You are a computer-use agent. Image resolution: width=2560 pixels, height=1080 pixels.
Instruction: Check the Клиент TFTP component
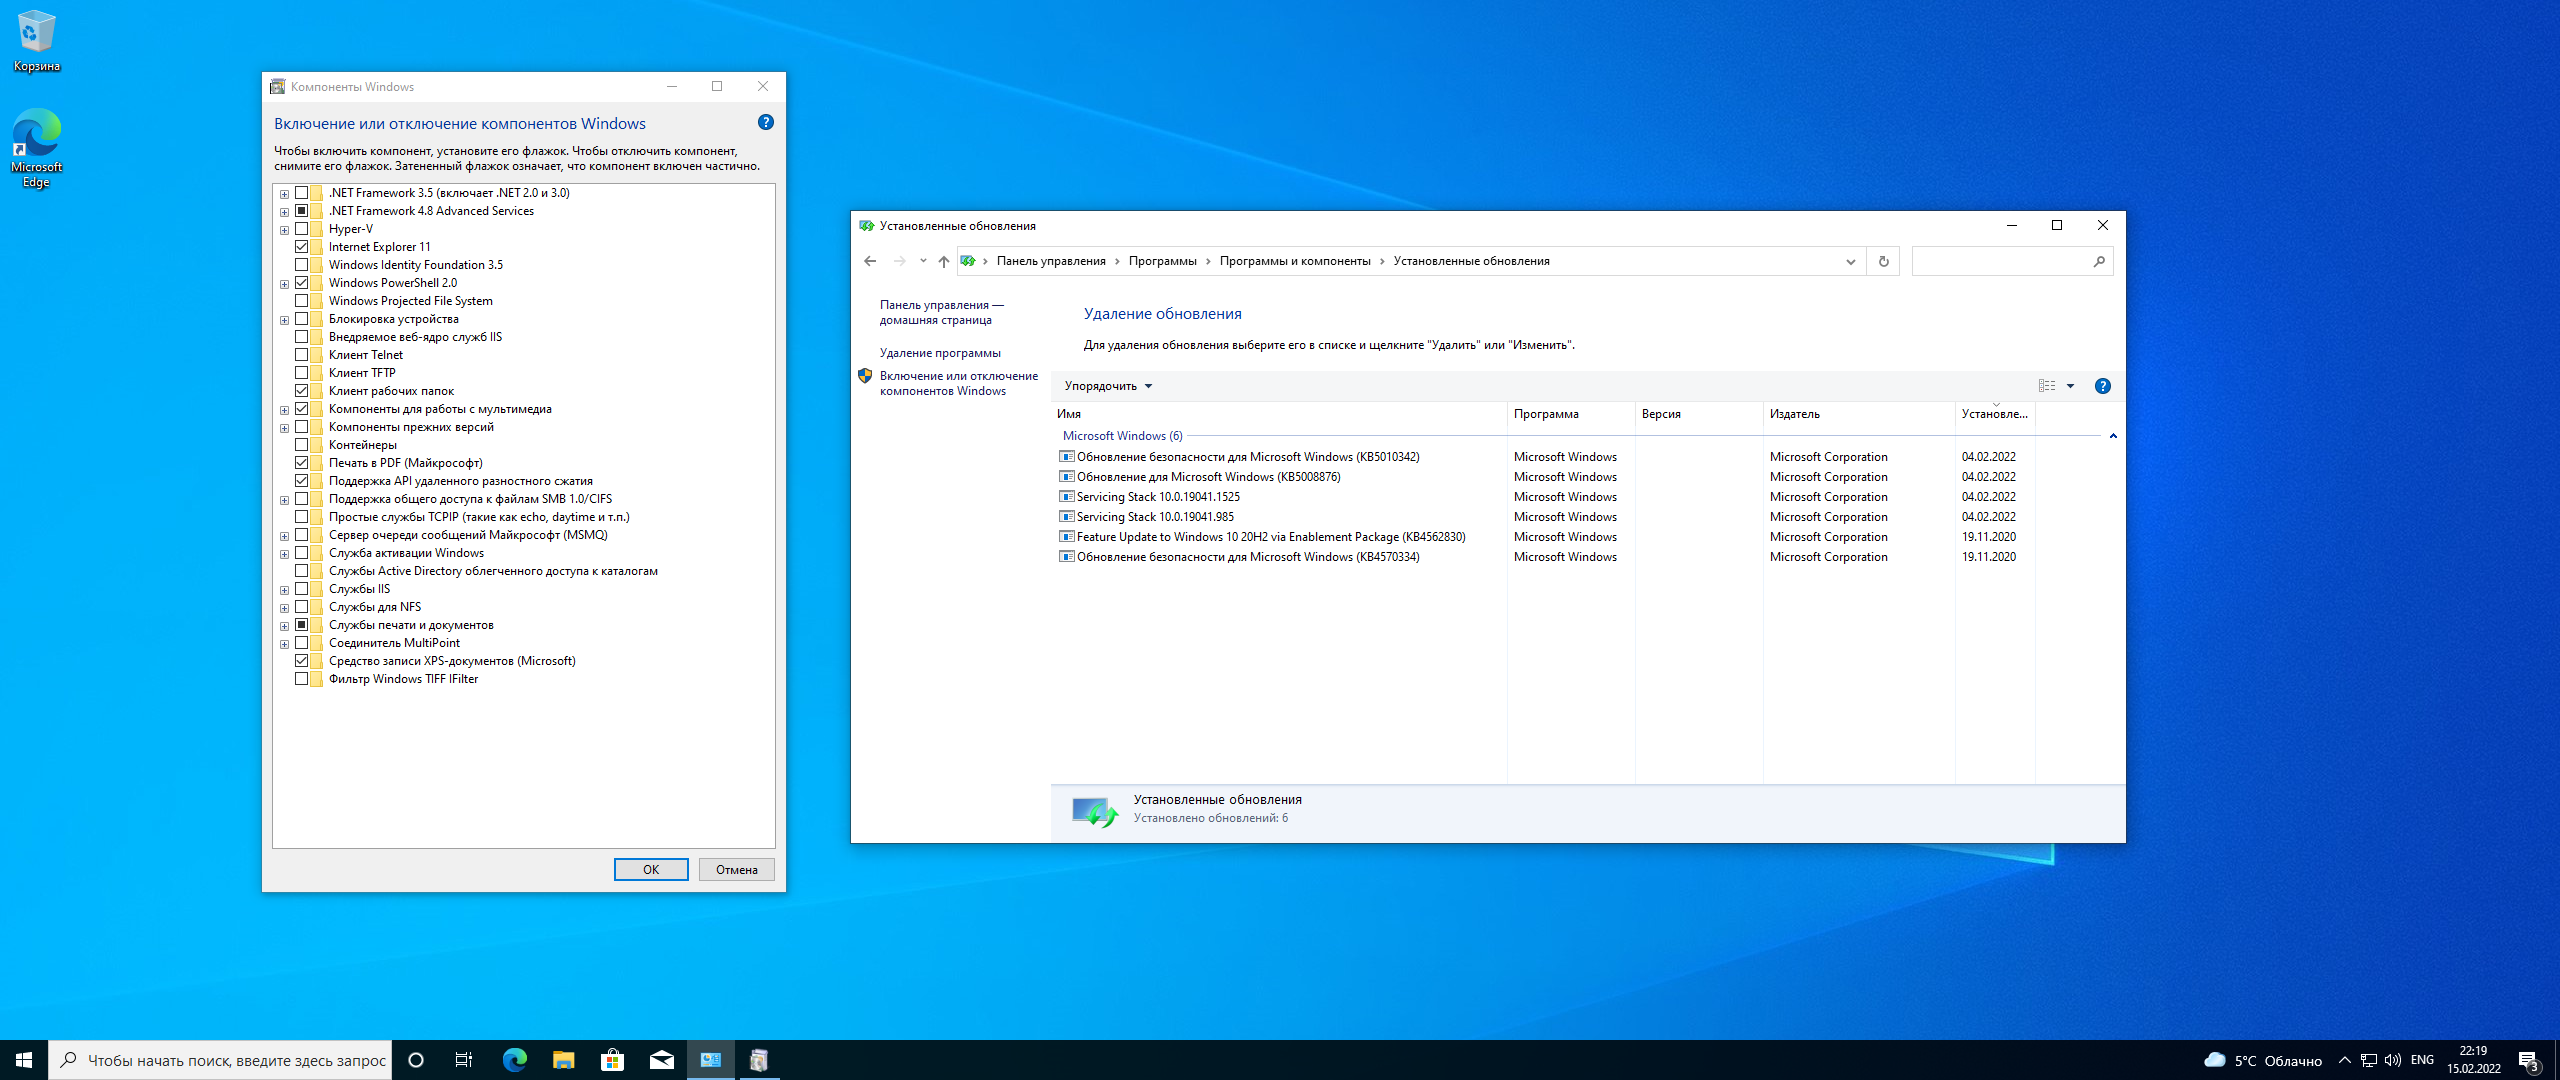click(x=301, y=373)
